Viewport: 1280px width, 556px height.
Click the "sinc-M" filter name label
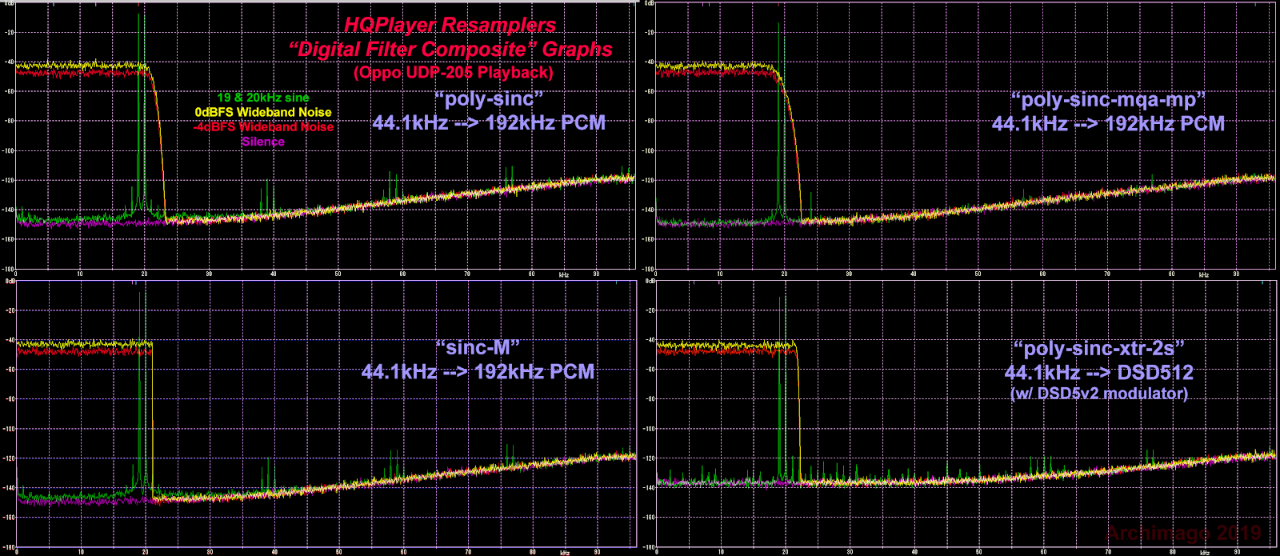[x=478, y=348]
